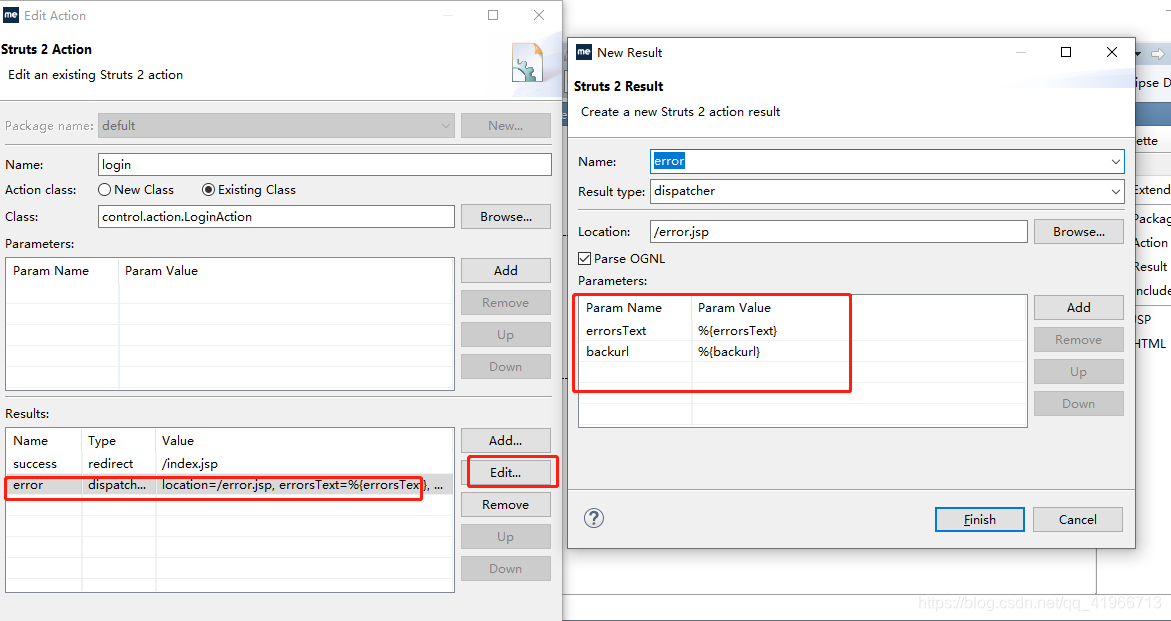
Task: Click Browse next to Location field
Action: click(x=1078, y=231)
